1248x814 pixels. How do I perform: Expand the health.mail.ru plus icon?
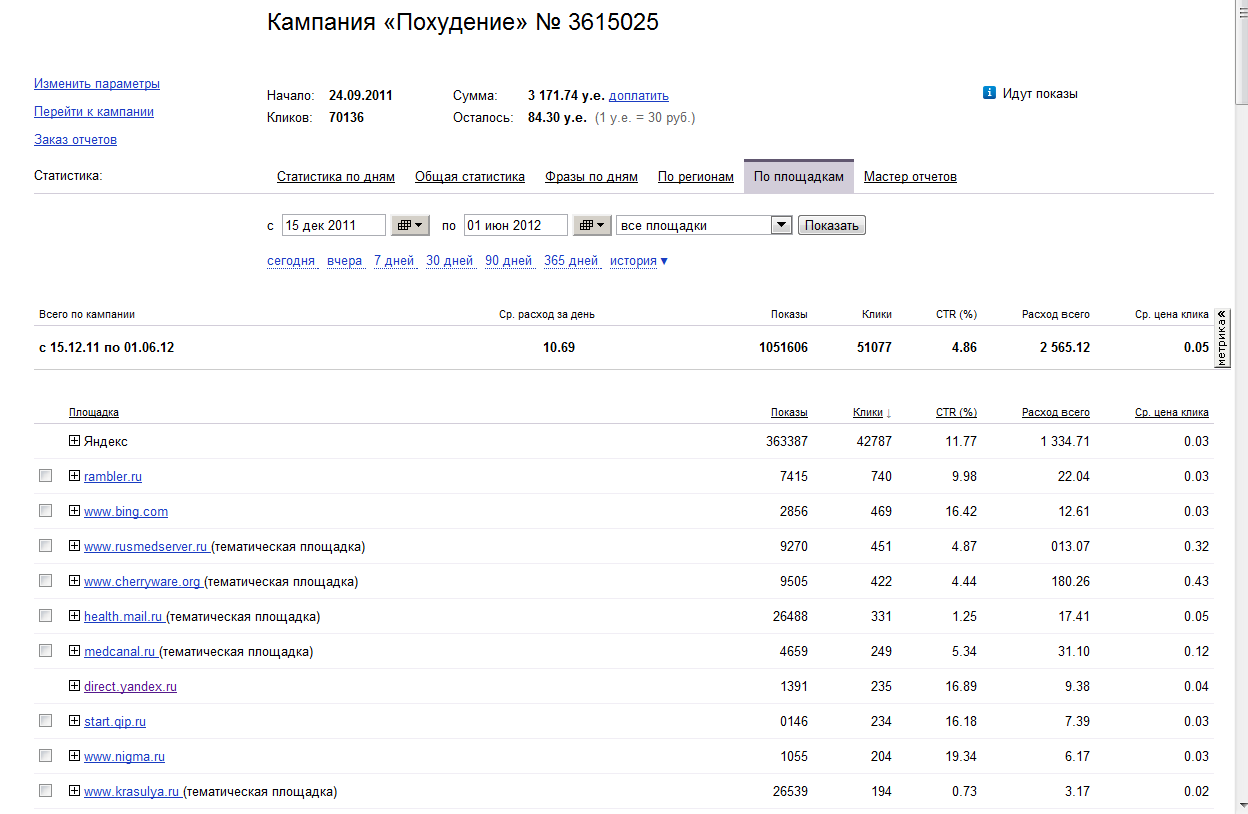74,616
